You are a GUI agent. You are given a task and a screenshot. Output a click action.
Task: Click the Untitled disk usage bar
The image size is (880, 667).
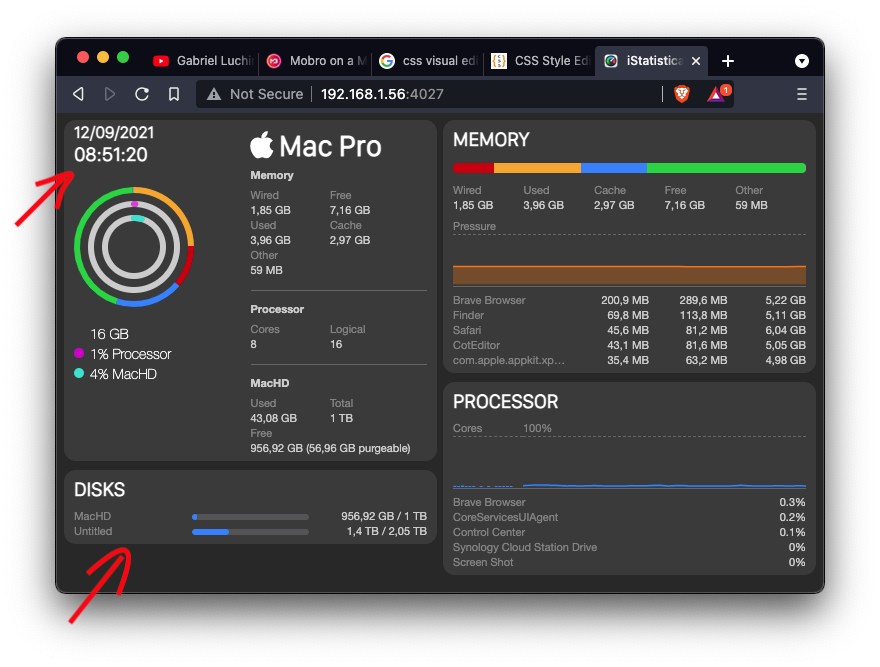tap(250, 532)
